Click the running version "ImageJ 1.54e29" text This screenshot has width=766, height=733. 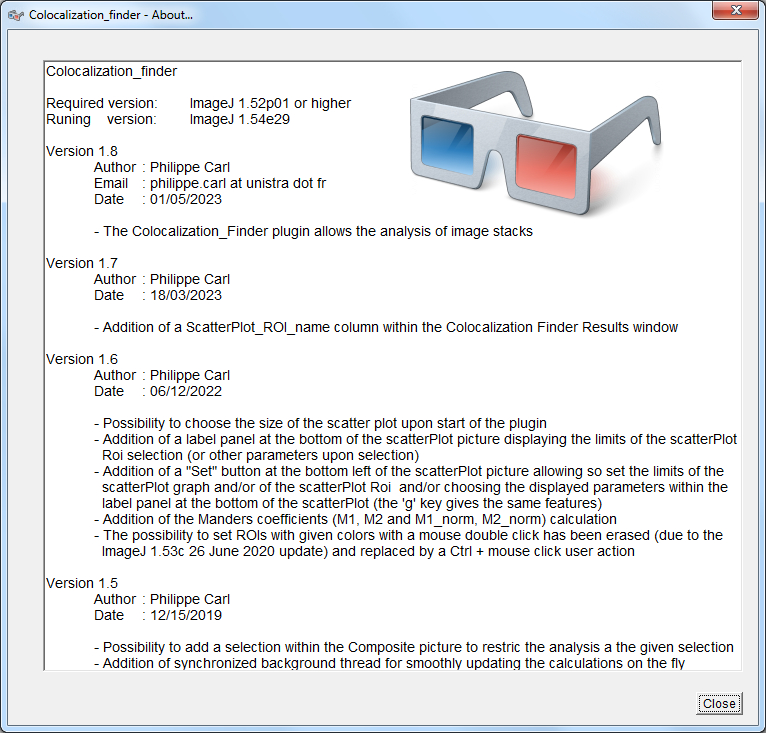pyautogui.click(x=239, y=119)
